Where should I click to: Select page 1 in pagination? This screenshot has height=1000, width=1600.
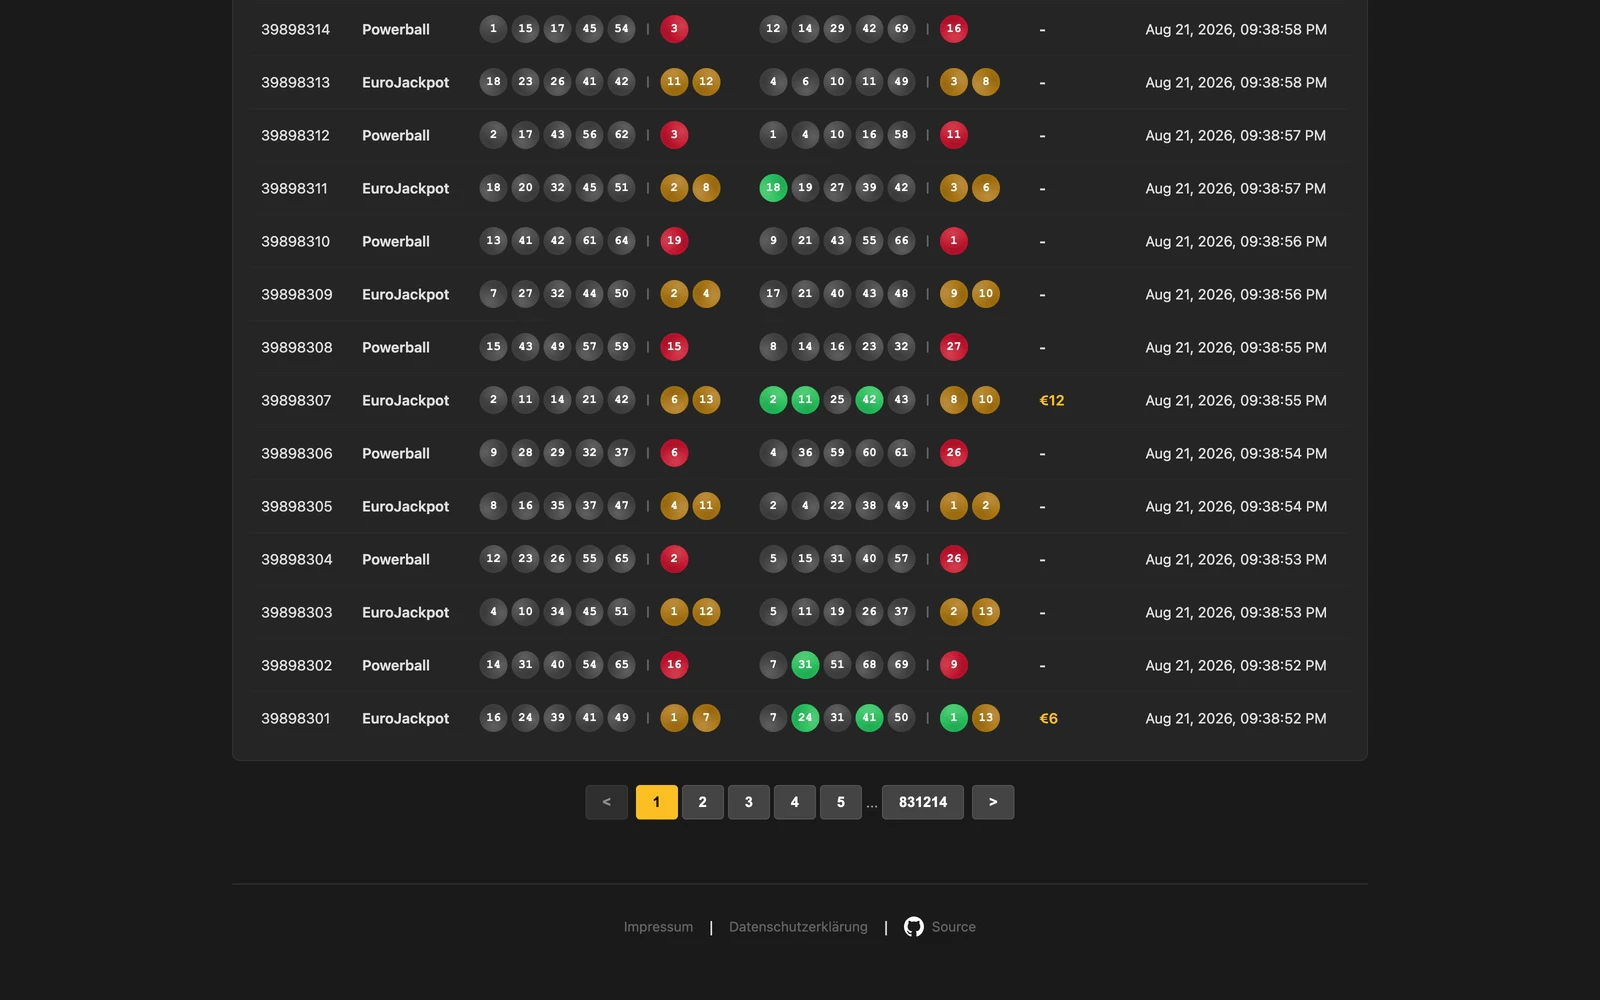click(657, 802)
